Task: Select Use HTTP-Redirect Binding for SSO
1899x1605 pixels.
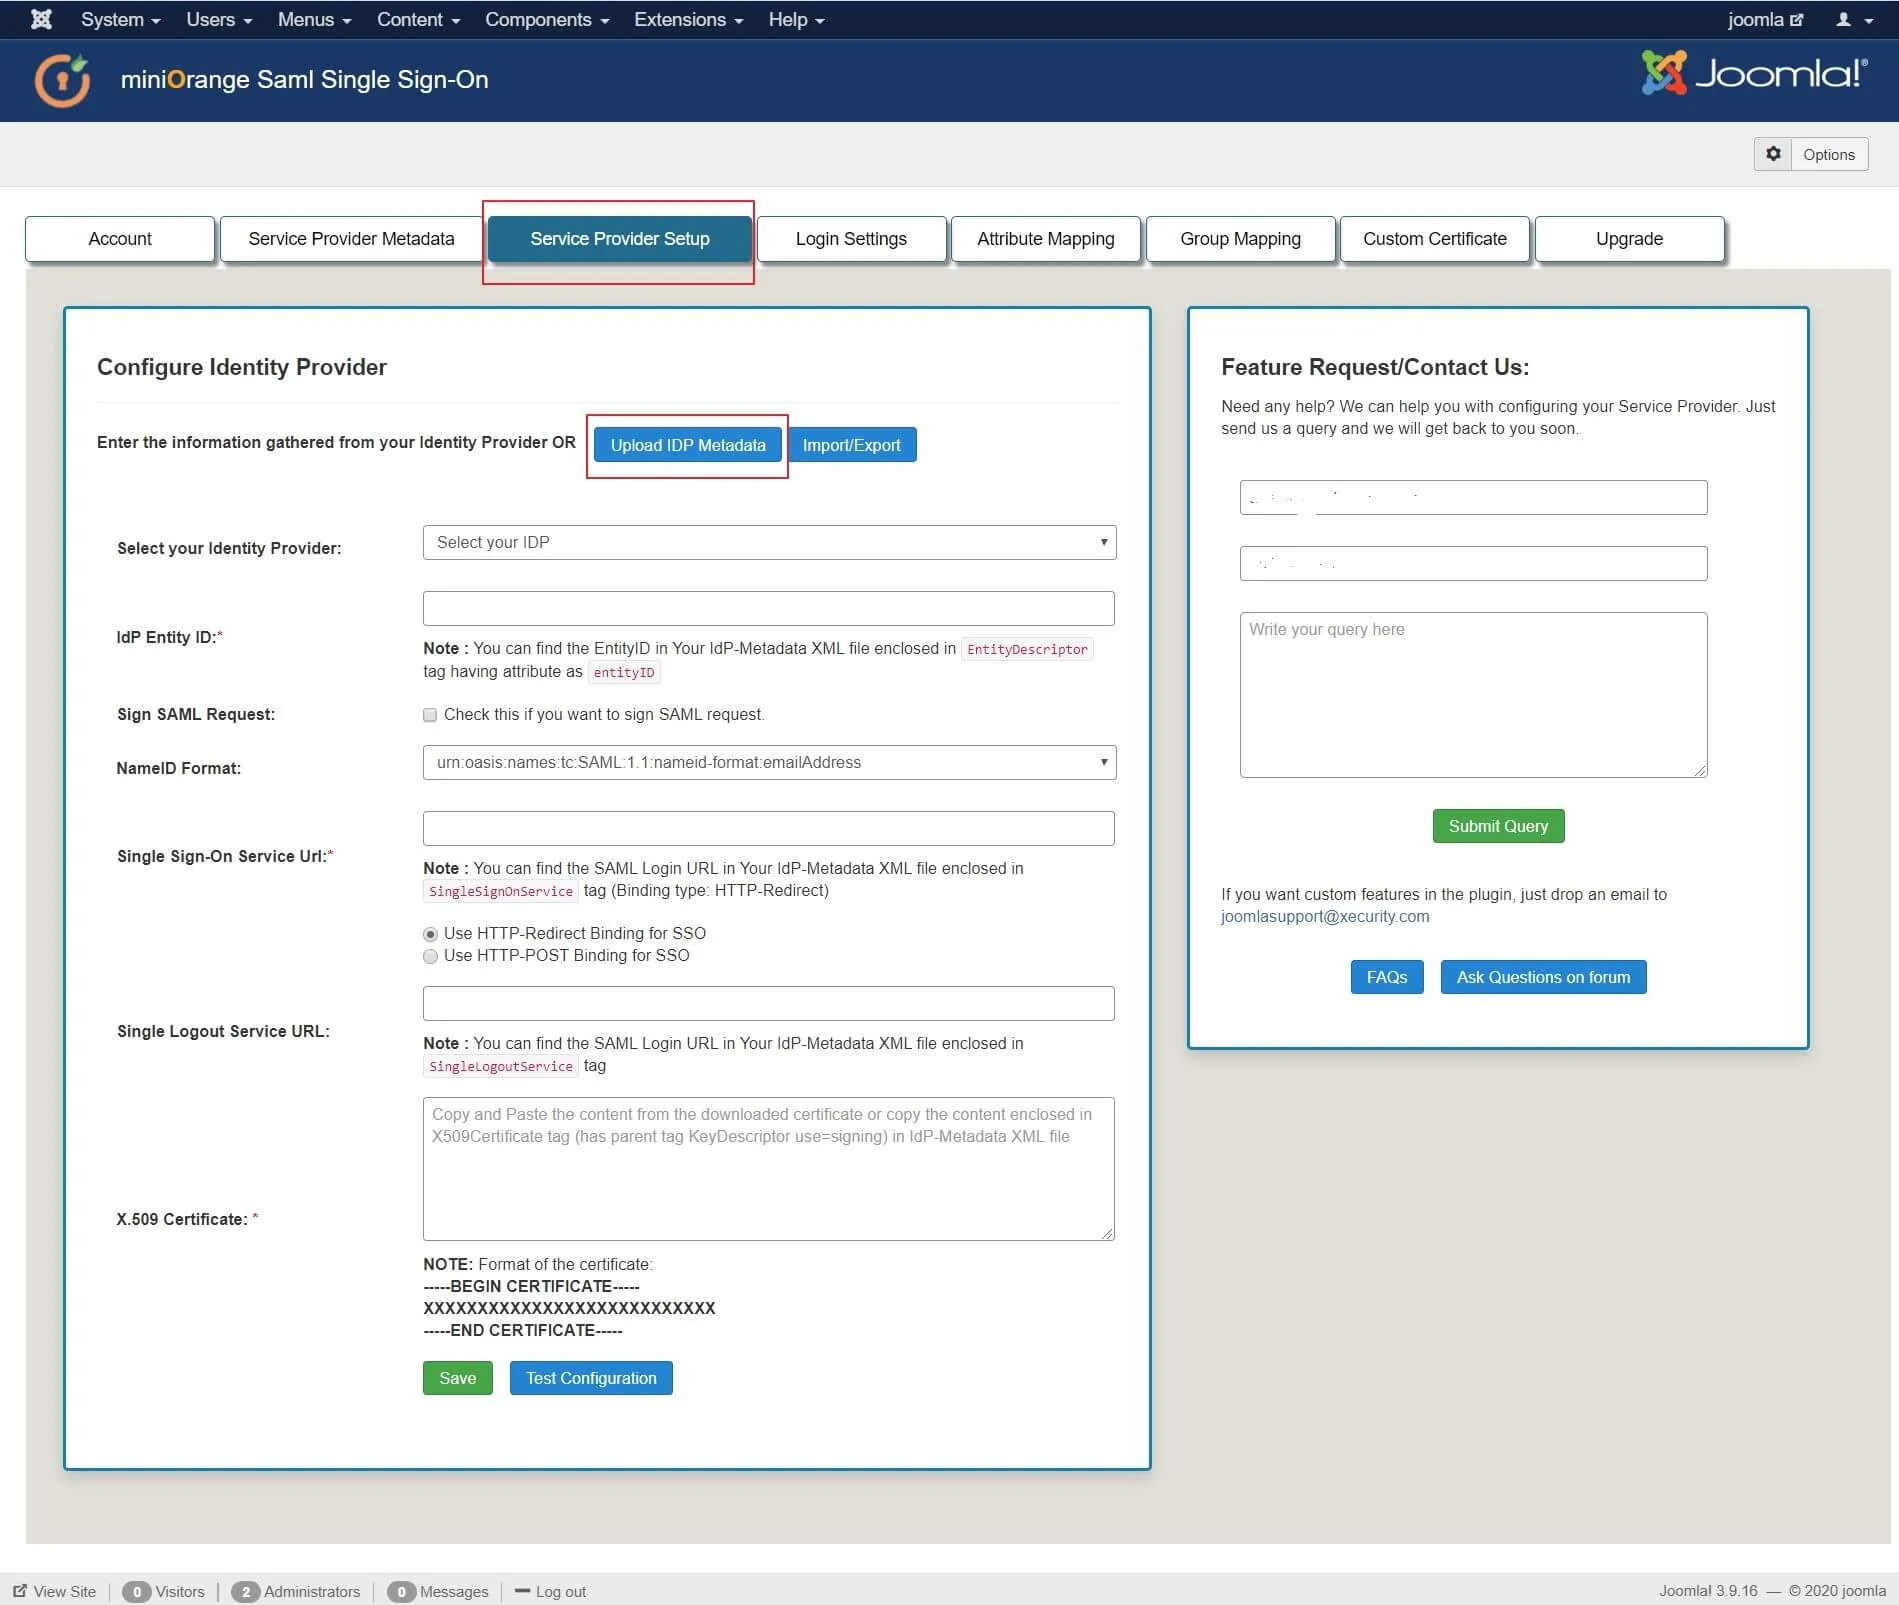Action: [430, 934]
